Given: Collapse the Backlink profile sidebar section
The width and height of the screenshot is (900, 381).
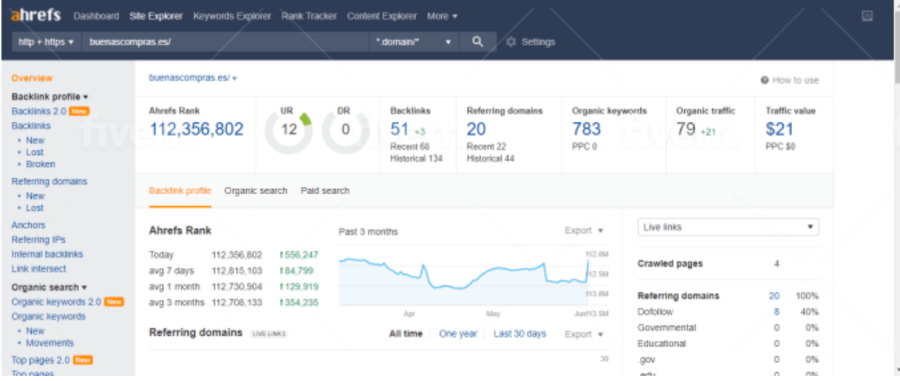Looking at the screenshot, I should (50, 97).
